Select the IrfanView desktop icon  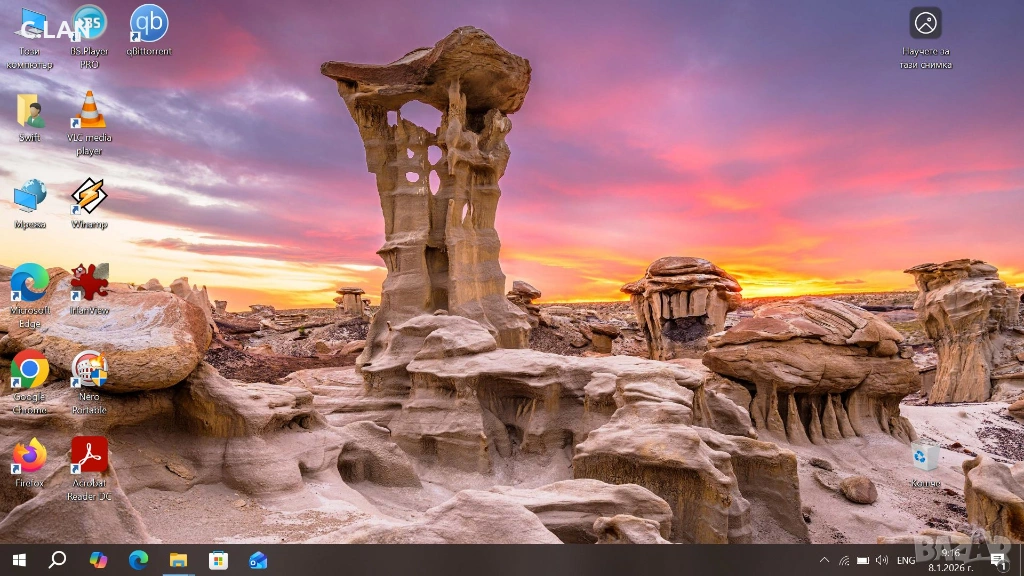click(89, 283)
